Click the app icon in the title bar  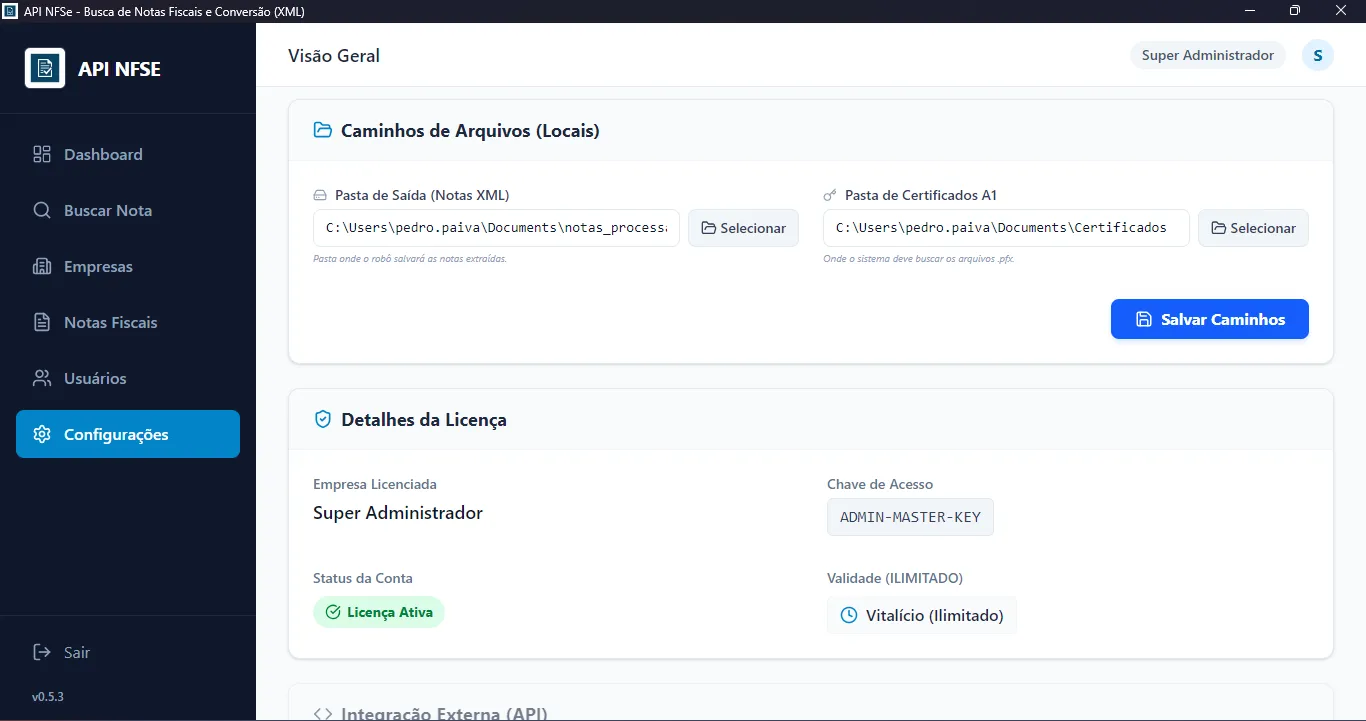pyautogui.click(x=11, y=11)
